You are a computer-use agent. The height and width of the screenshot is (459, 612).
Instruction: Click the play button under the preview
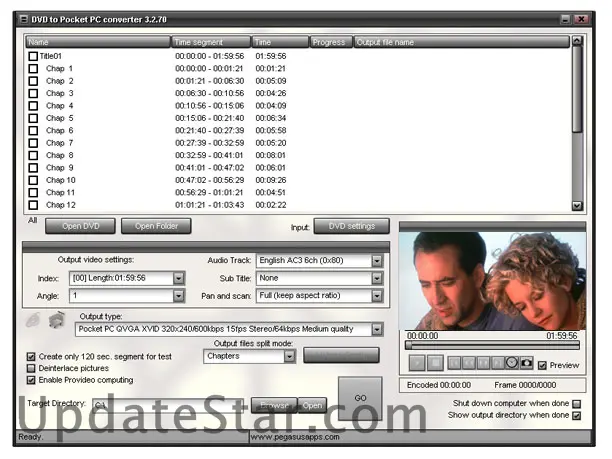[417, 363]
